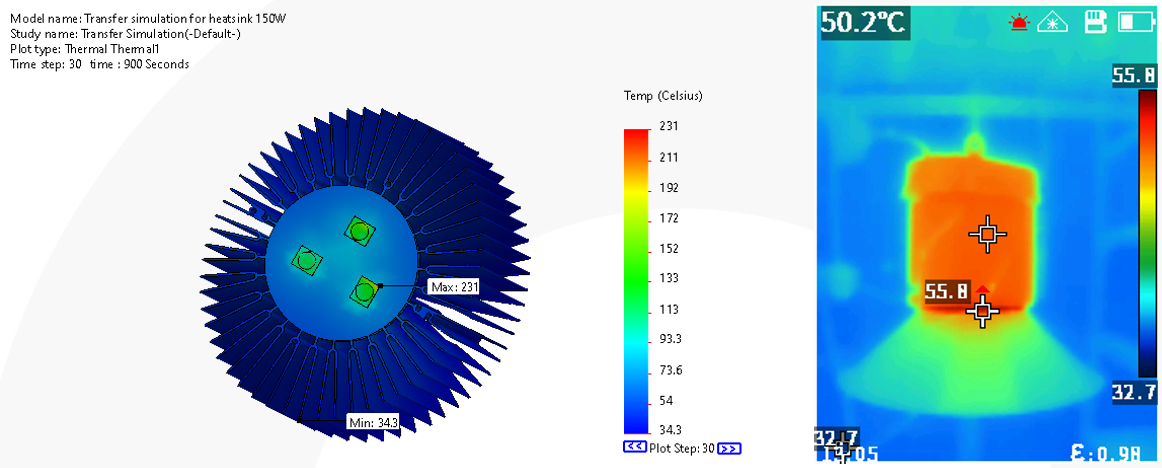Image resolution: width=1162 pixels, height=468 pixels.
Task: Click the simulation temperature color bar
Action: [x=636, y=281]
